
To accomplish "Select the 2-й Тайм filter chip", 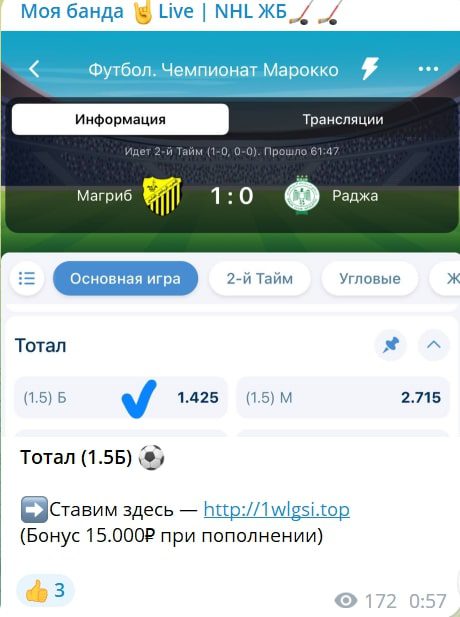I will pyautogui.click(x=260, y=279).
